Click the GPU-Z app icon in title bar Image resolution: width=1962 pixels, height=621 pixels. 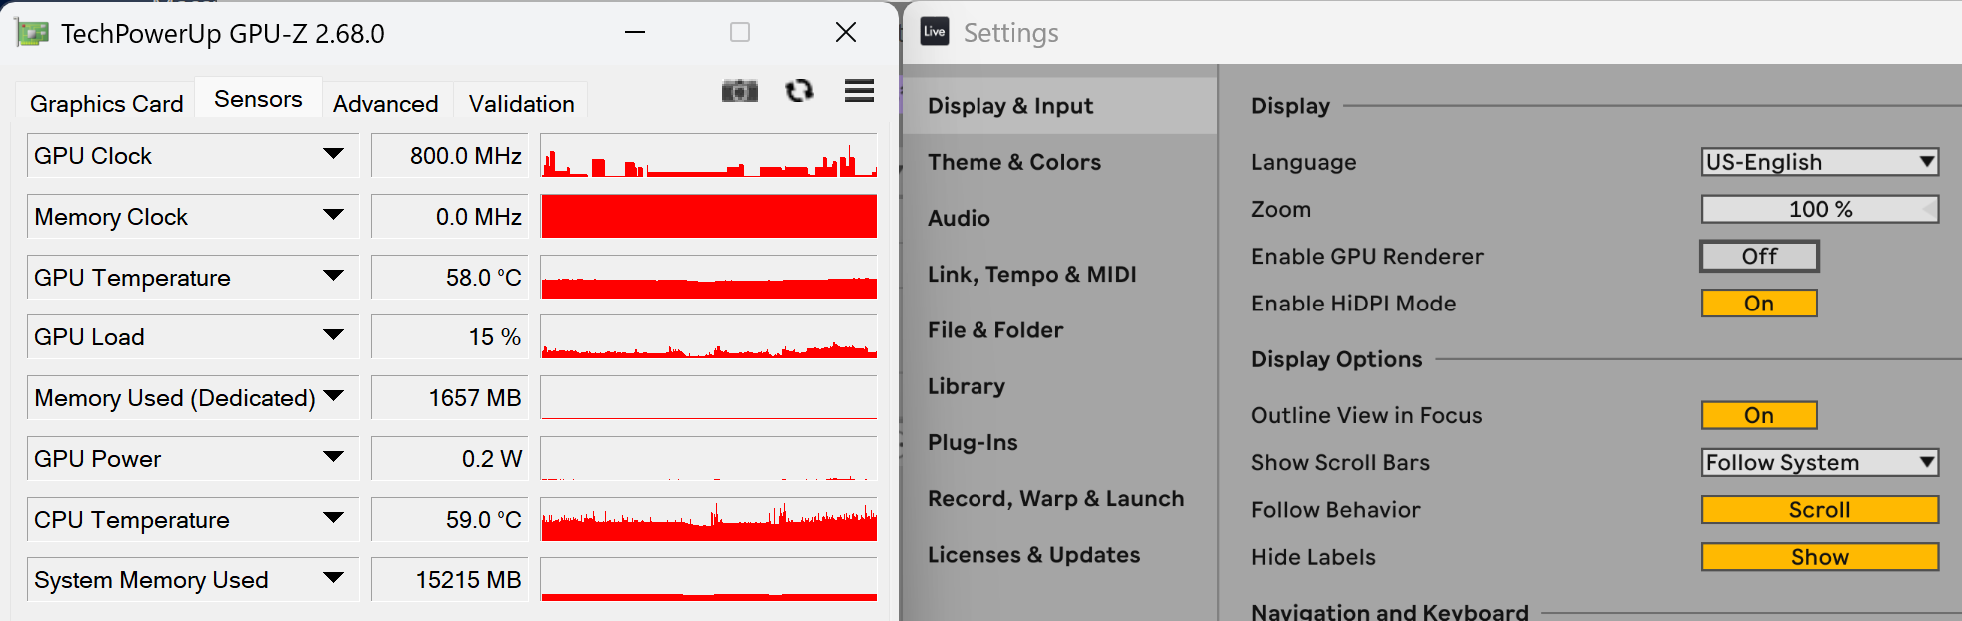pos(32,34)
